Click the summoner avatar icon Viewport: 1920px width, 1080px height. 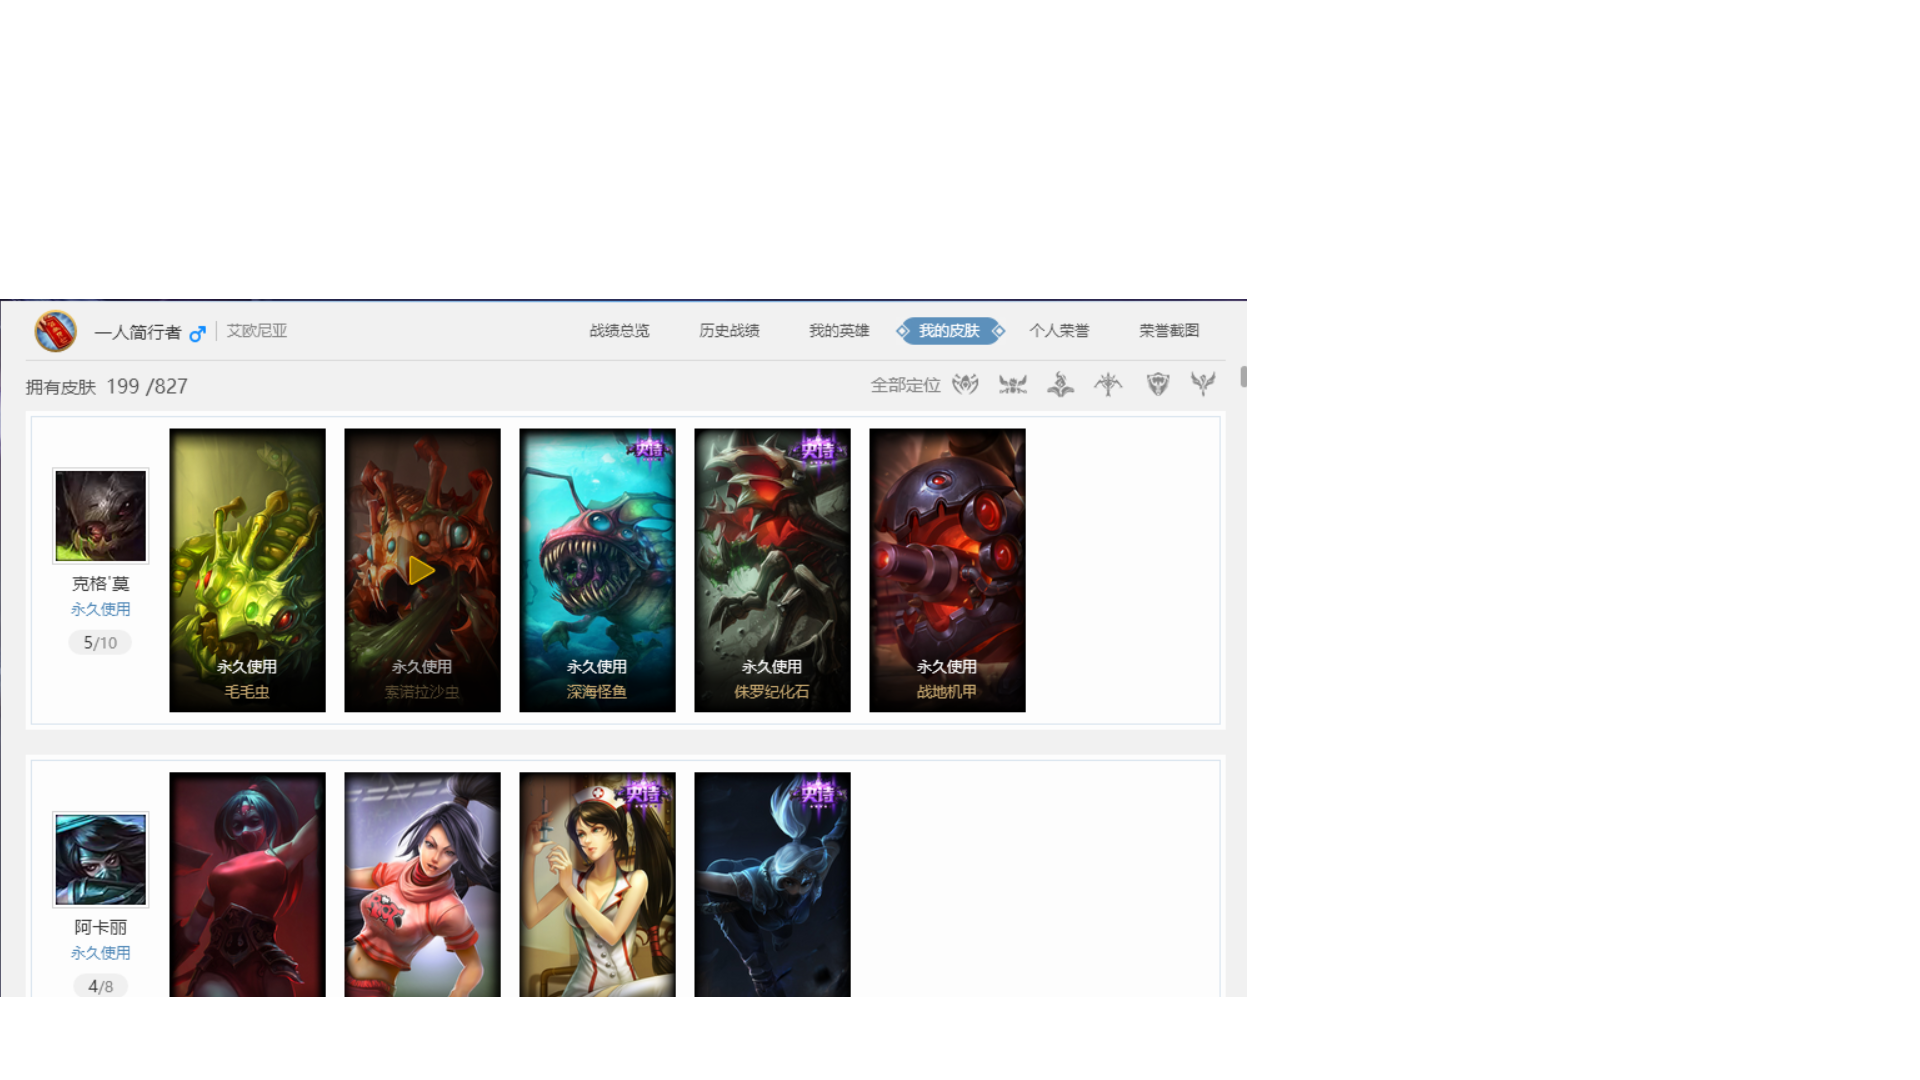[x=56, y=331]
